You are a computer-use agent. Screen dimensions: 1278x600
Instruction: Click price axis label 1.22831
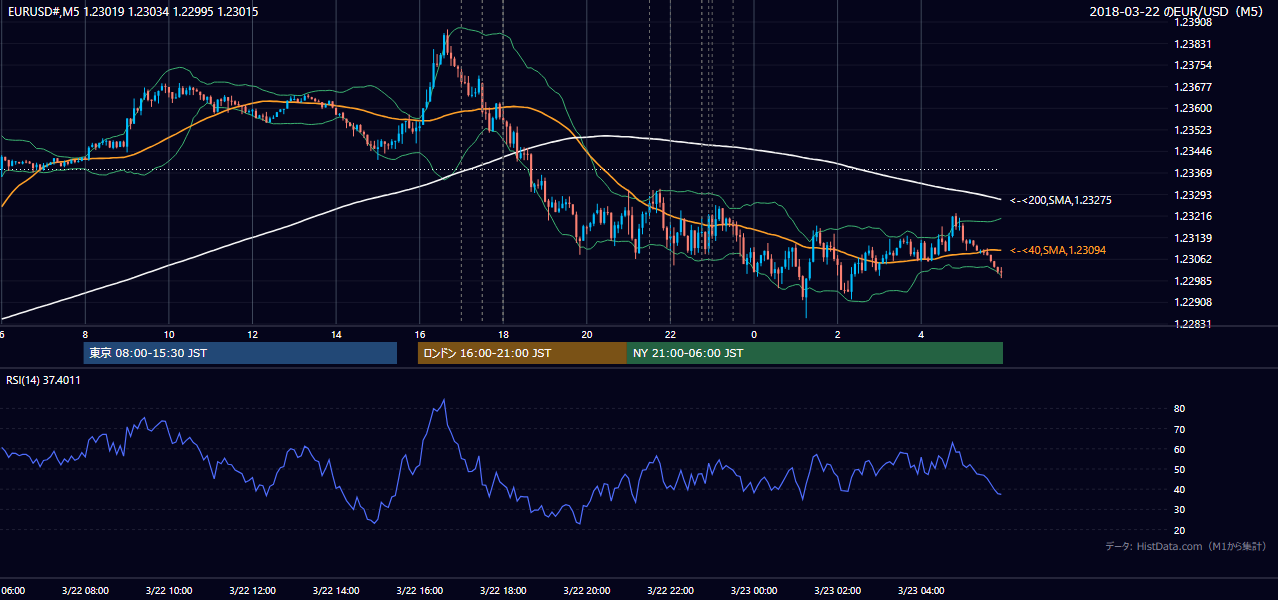(x=1192, y=324)
